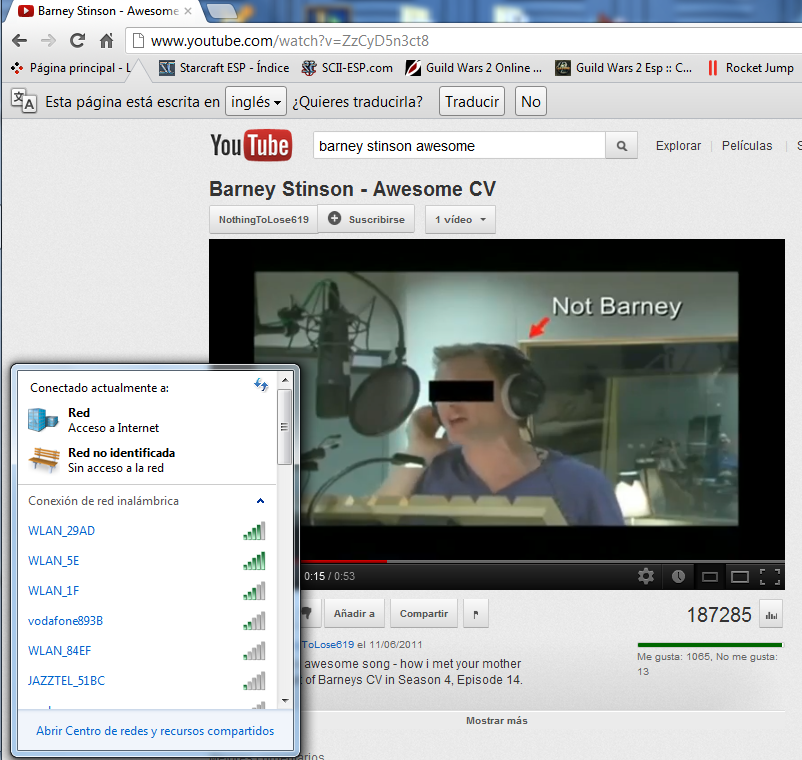Click the Compartir button

[x=424, y=613]
